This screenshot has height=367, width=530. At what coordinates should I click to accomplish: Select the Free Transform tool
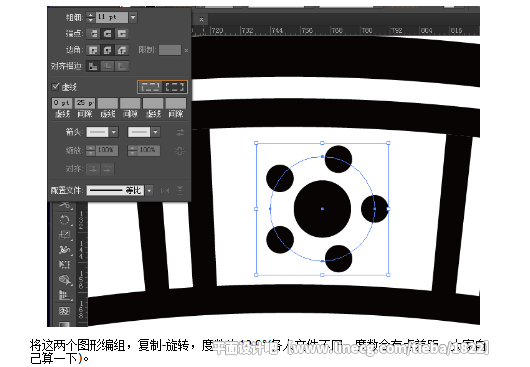click(x=64, y=264)
